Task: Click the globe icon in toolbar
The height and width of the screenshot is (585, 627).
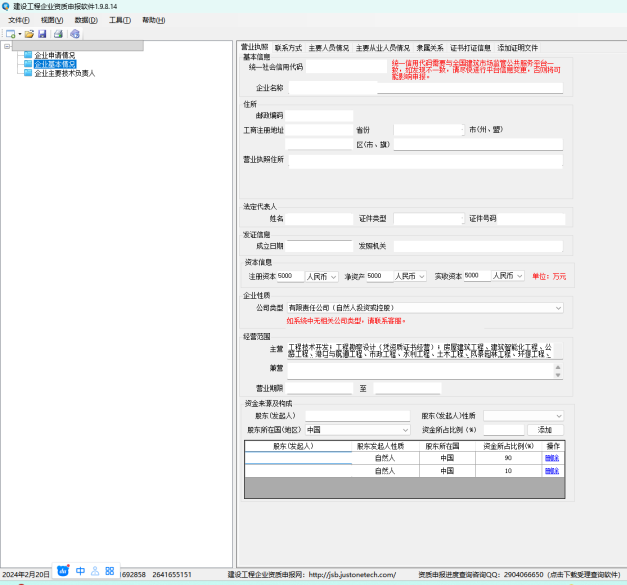Action: point(75,34)
